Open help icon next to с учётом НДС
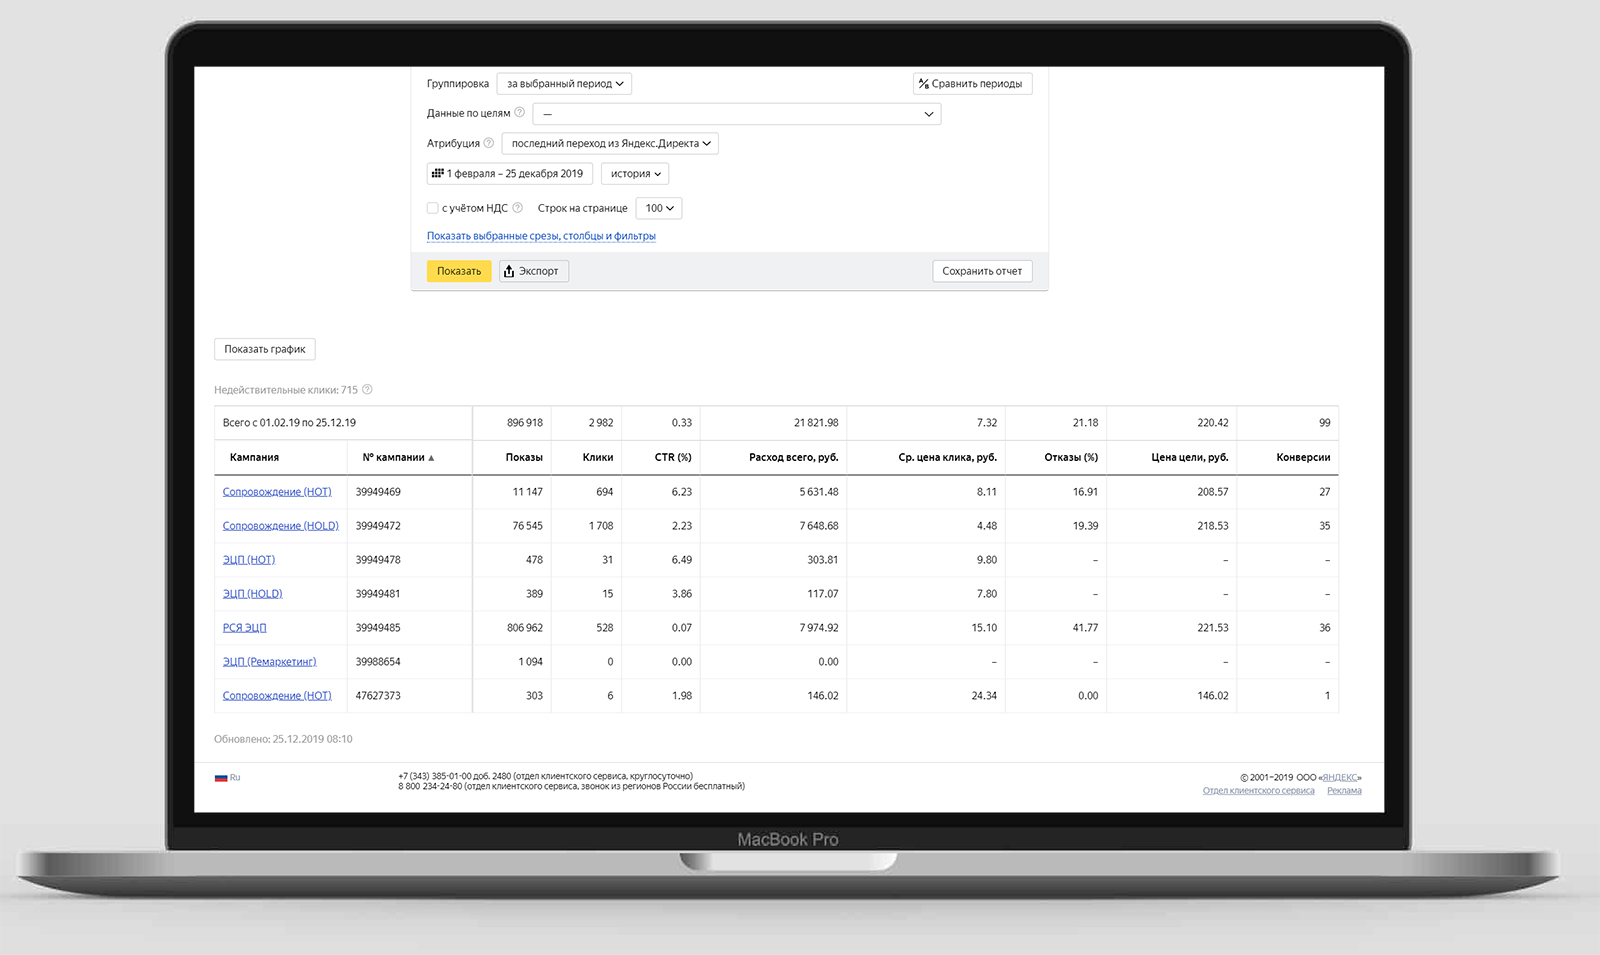This screenshot has height=955, width=1600. point(517,208)
